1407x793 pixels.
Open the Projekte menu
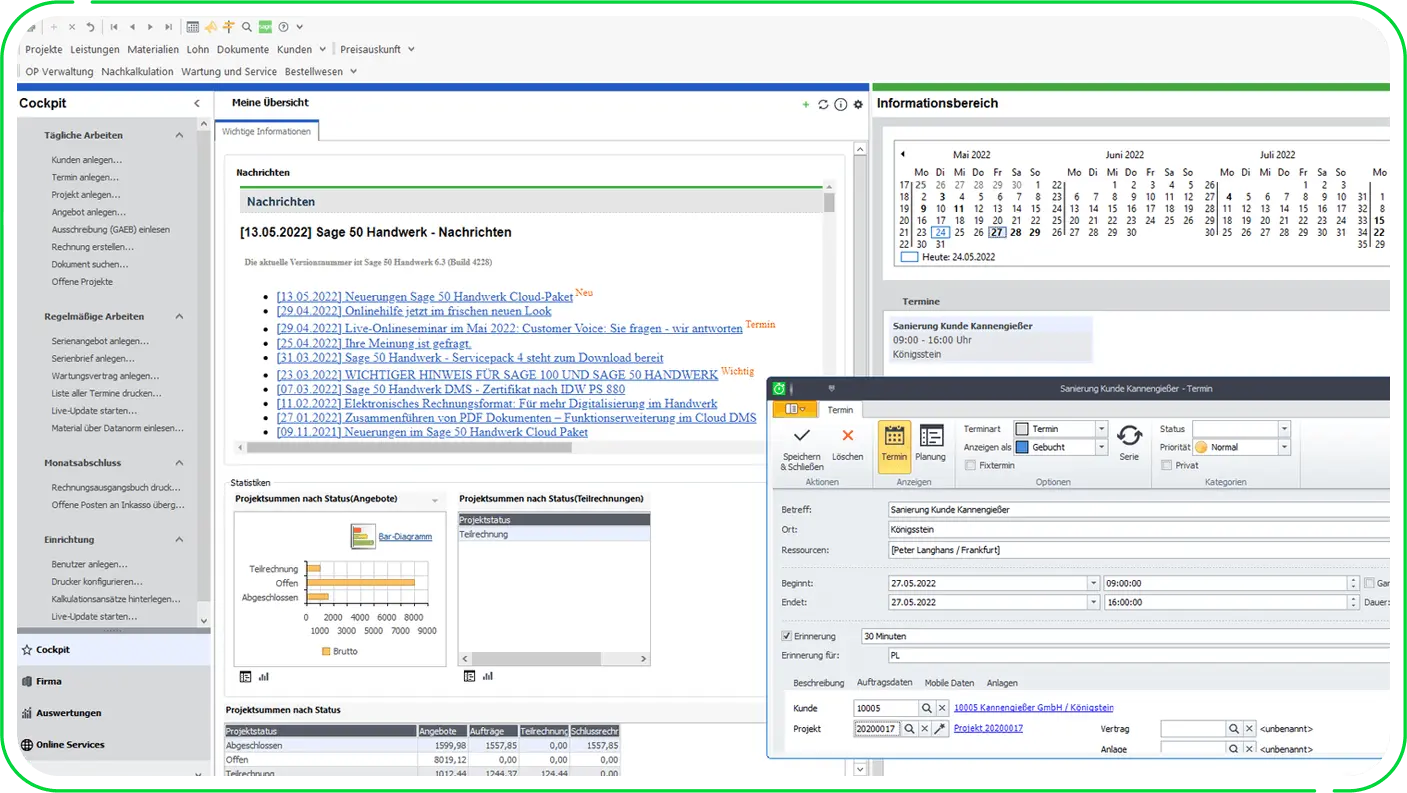point(44,49)
